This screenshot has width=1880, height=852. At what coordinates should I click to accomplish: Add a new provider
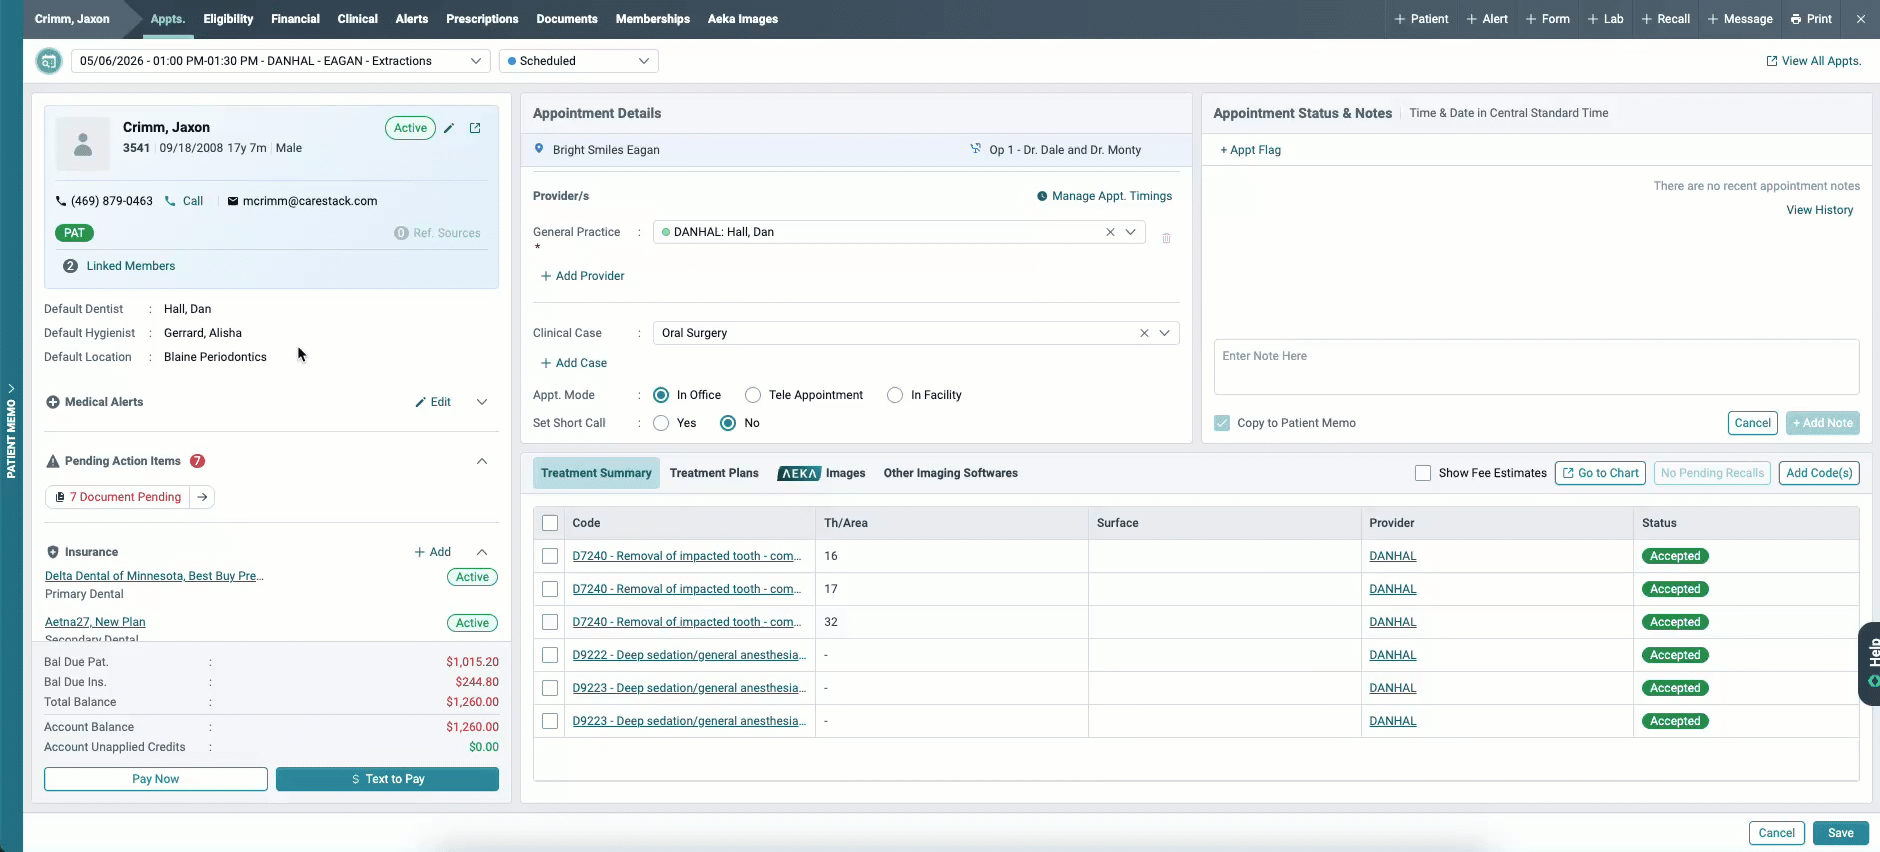tap(582, 276)
